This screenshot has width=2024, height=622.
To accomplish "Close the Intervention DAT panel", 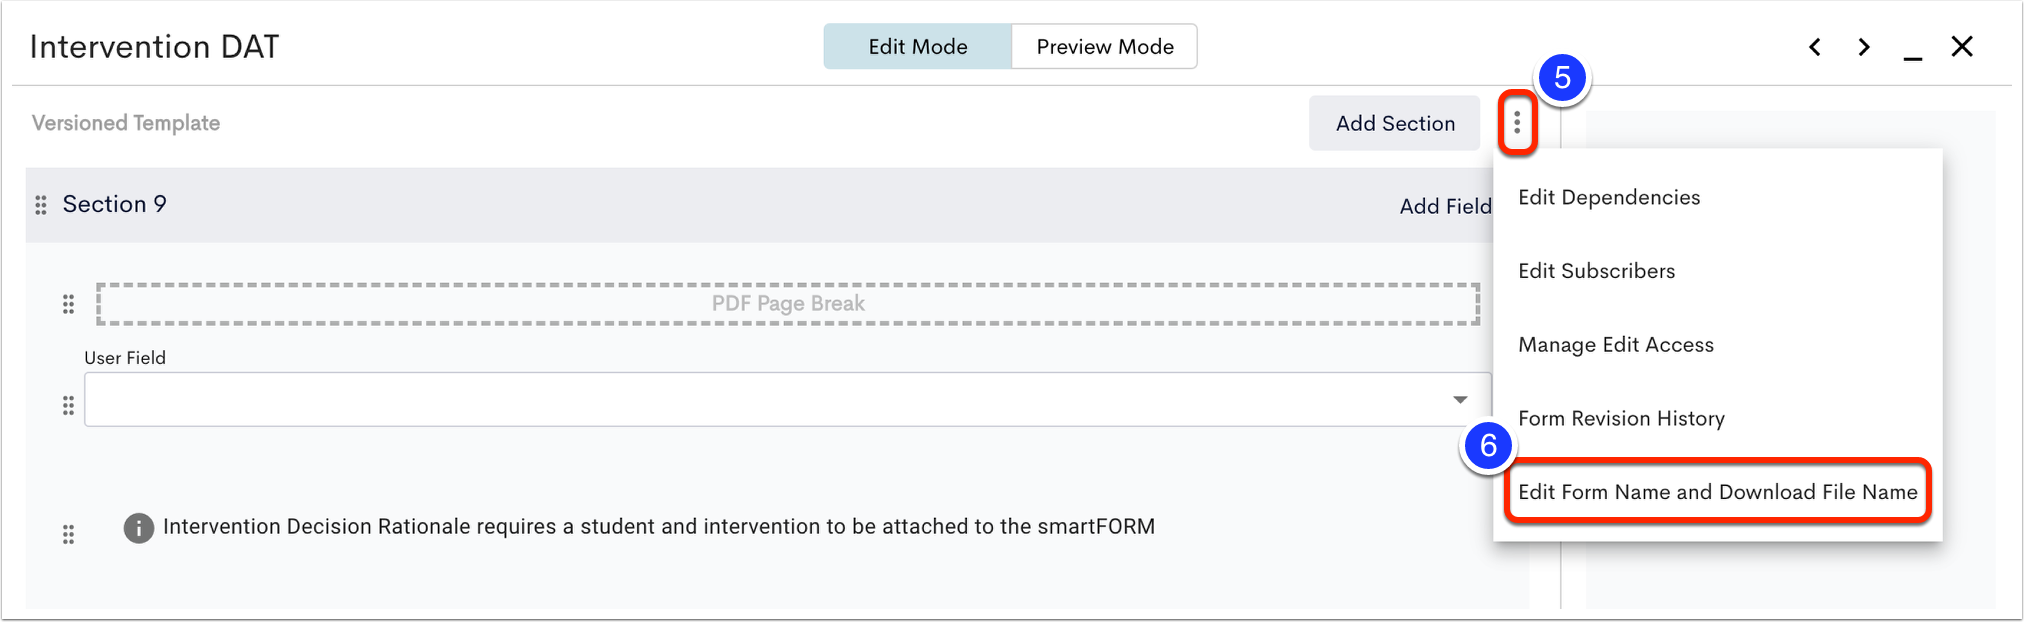I will tap(1962, 47).
